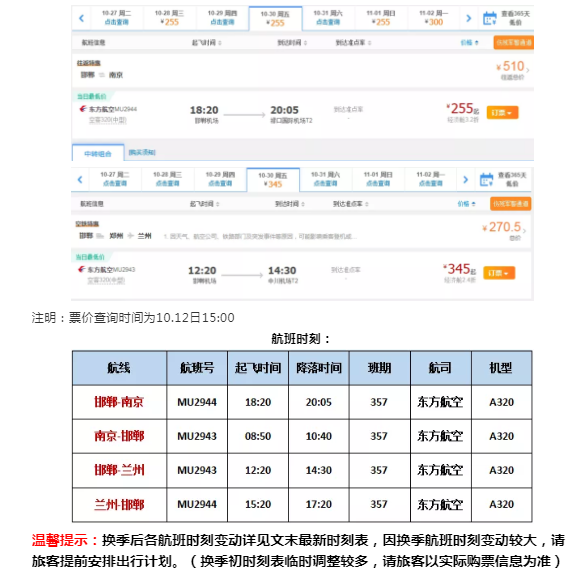Viewport: 580px width, 583px height.
Task: Select the 11-01 Sunday ¥255 date tab
Action: [x=381, y=17]
